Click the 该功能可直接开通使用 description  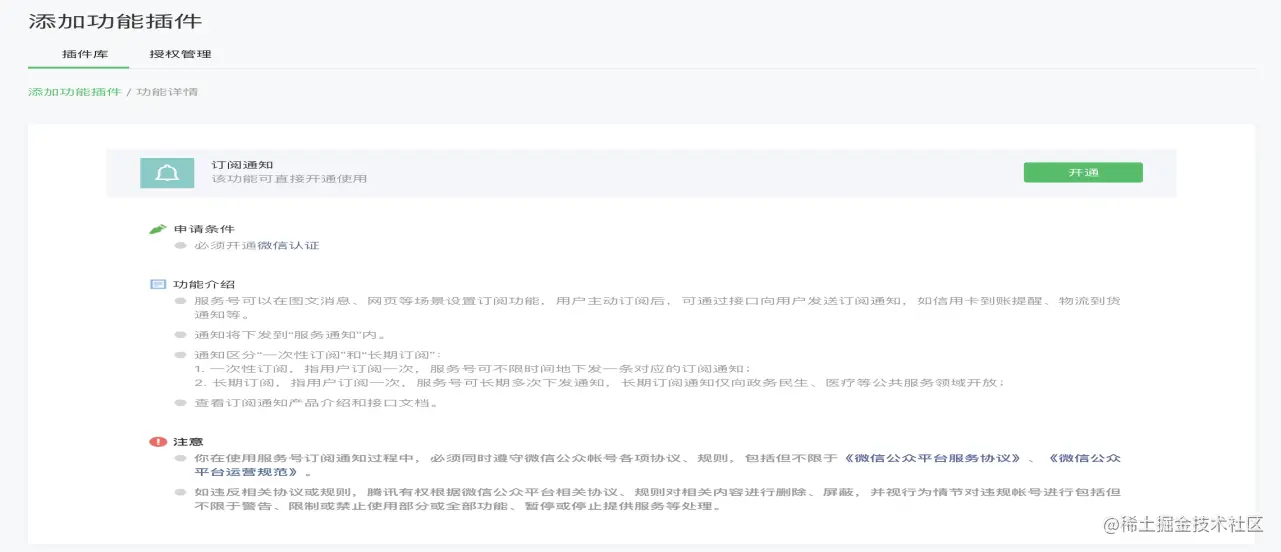click(289, 179)
